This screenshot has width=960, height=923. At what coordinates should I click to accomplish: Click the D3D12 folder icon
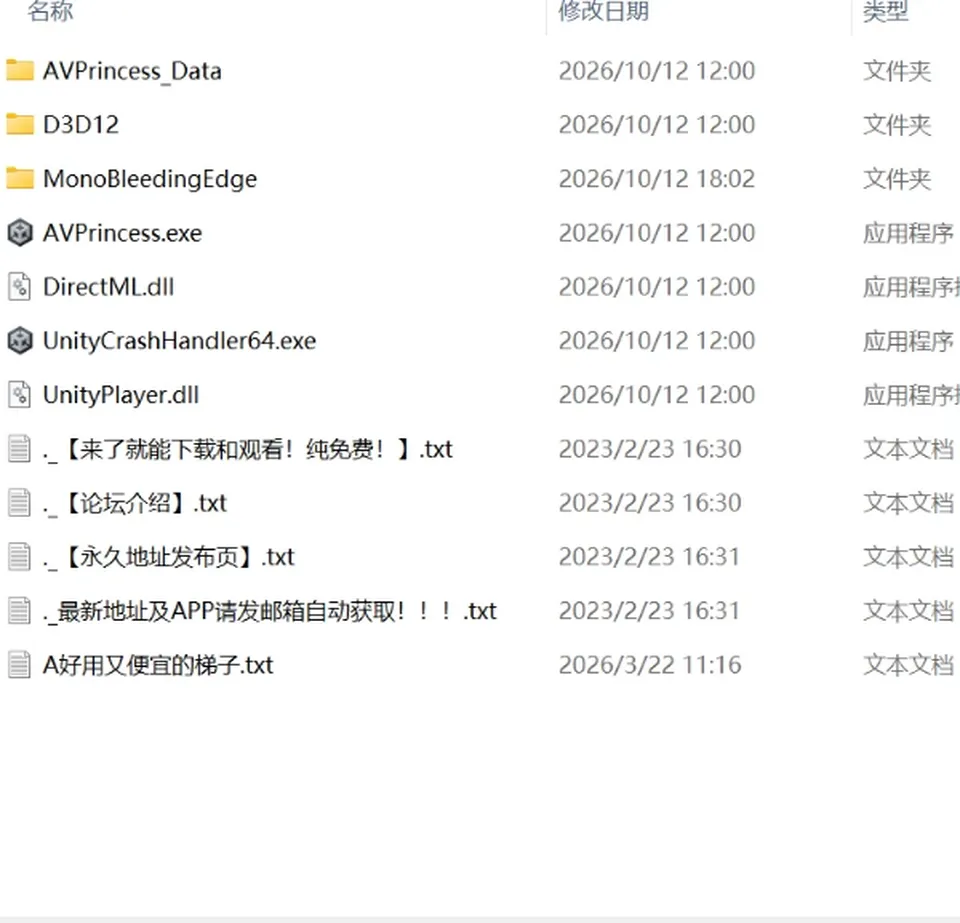click(x=20, y=124)
